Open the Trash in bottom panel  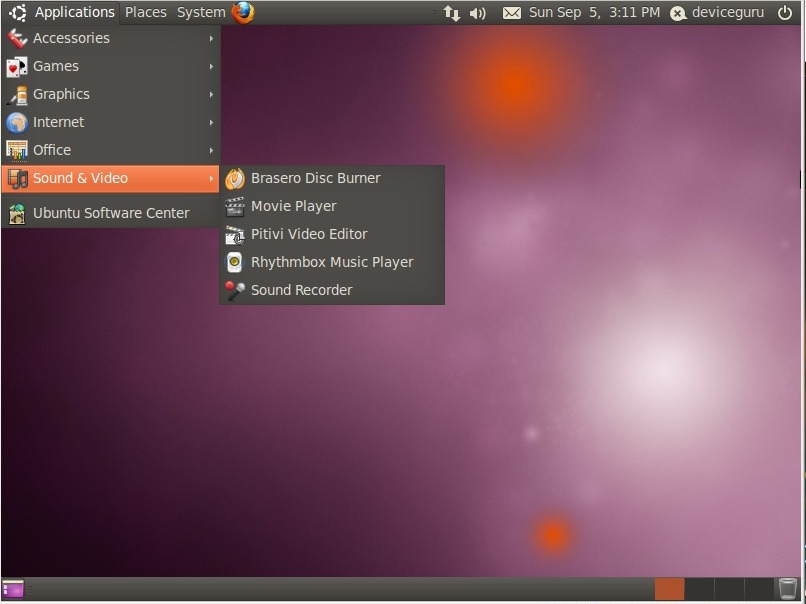click(x=787, y=589)
